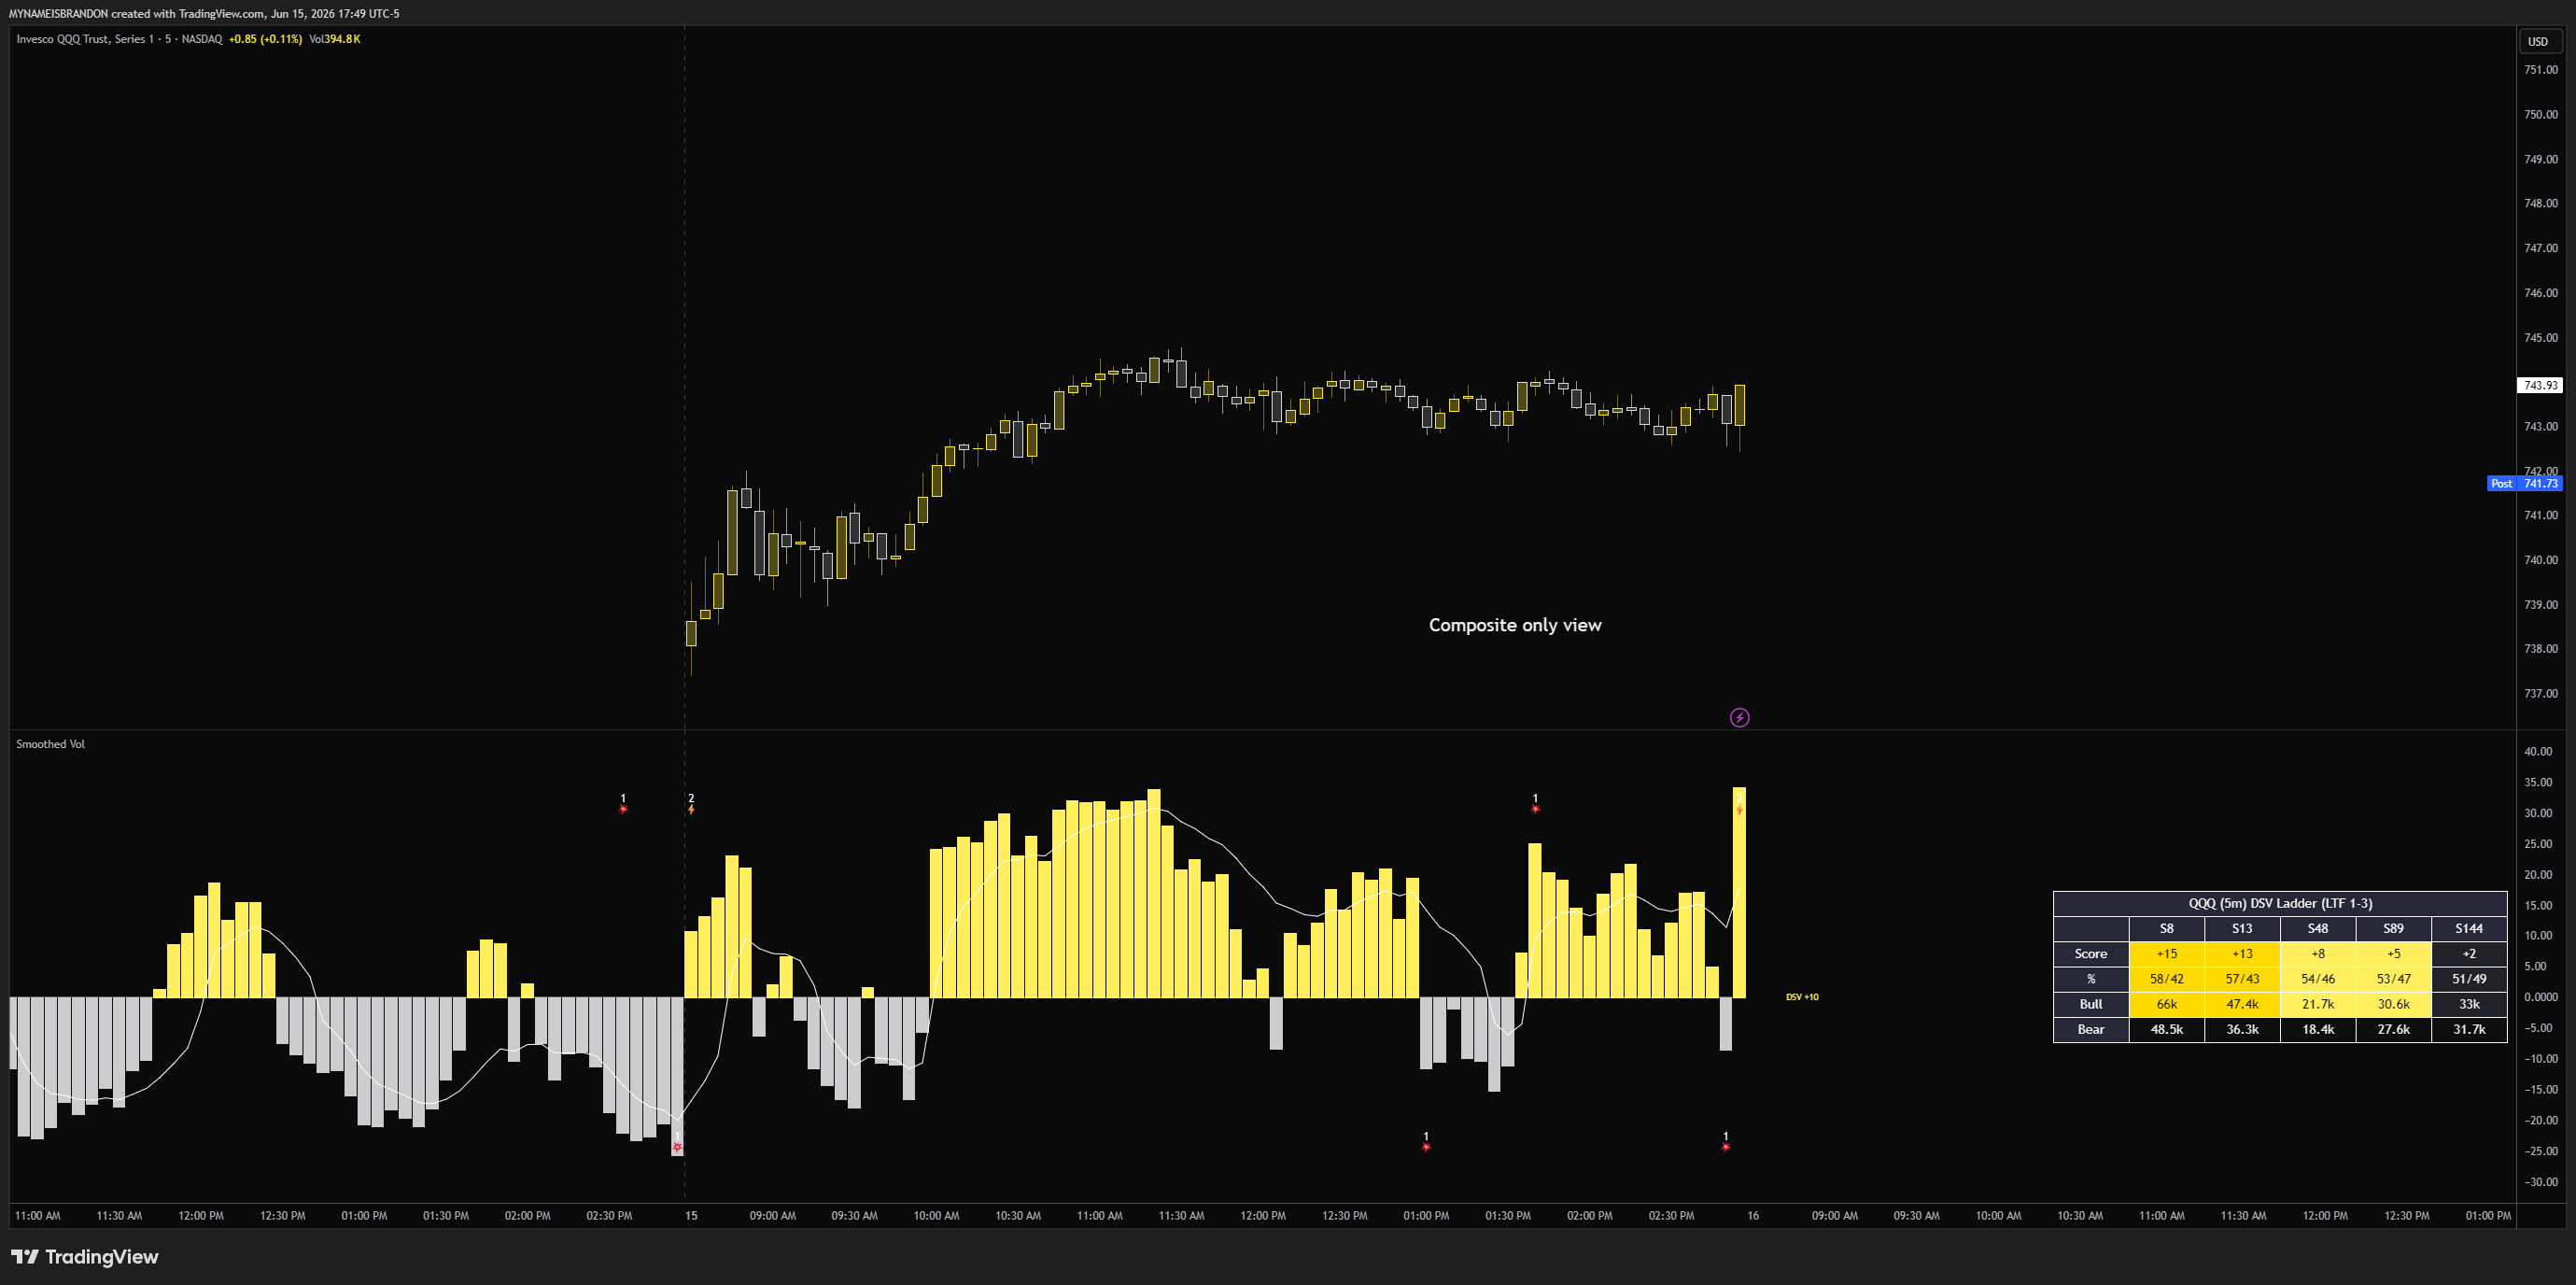This screenshot has height=1285, width=2576.
Task: Click the 40.00 indicator scale label
Action: pos(2538,751)
